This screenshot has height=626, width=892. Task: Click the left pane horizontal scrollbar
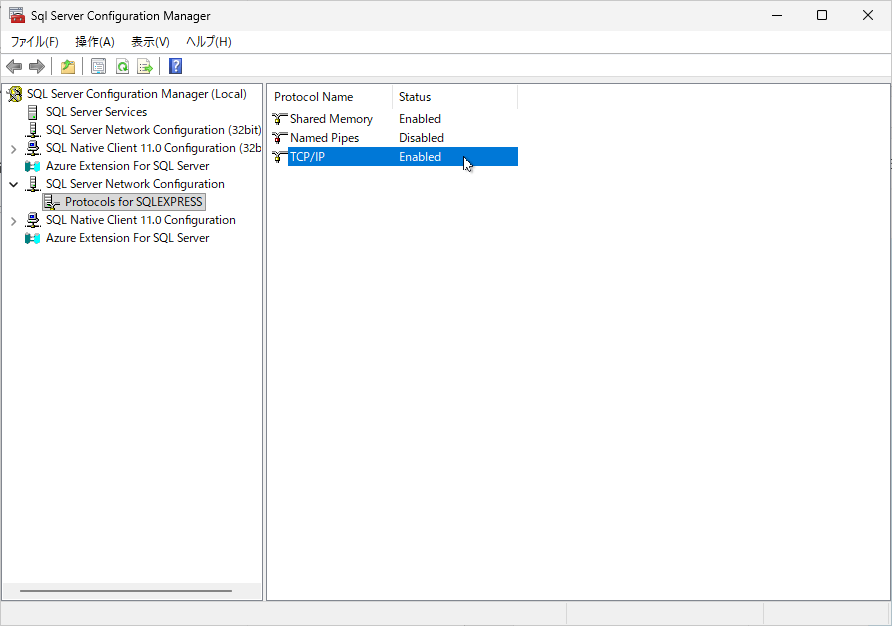tap(125, 591)
